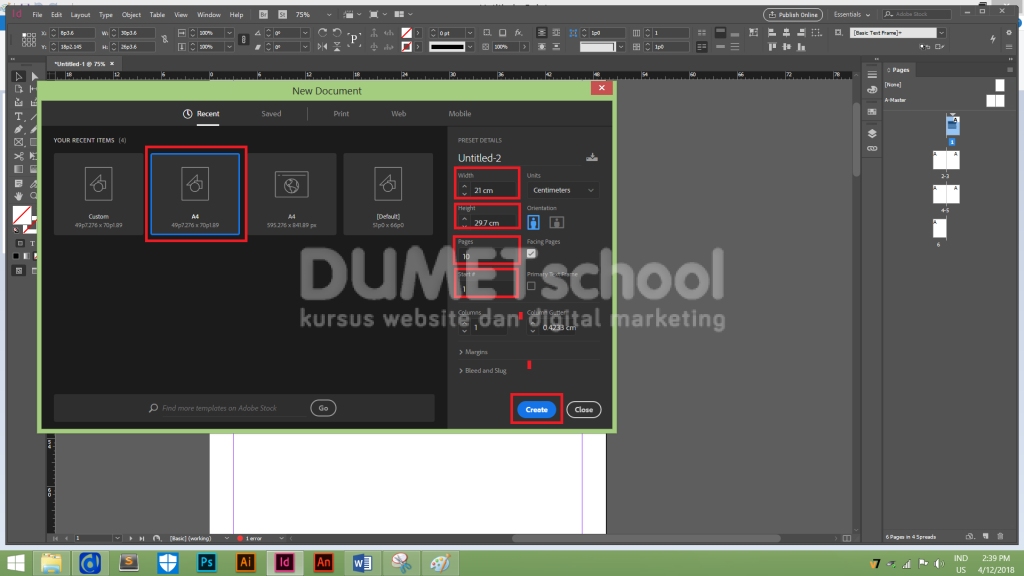The width and height of the screenshot is (1024, 576).
Task: Click the Find more templates search field
Action: [x=226, y=408]
